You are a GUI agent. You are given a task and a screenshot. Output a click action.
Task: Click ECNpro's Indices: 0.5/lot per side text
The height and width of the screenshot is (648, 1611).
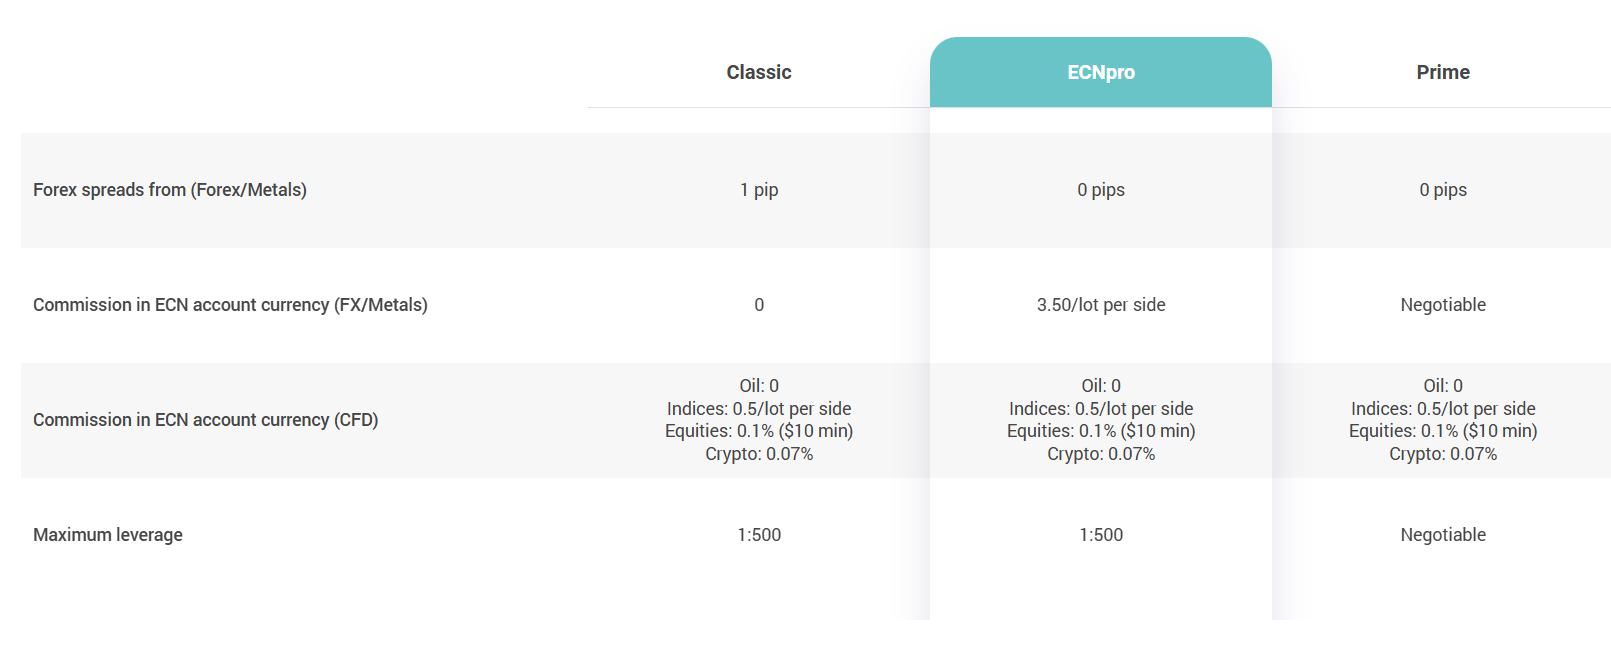tap(1101, 409)
